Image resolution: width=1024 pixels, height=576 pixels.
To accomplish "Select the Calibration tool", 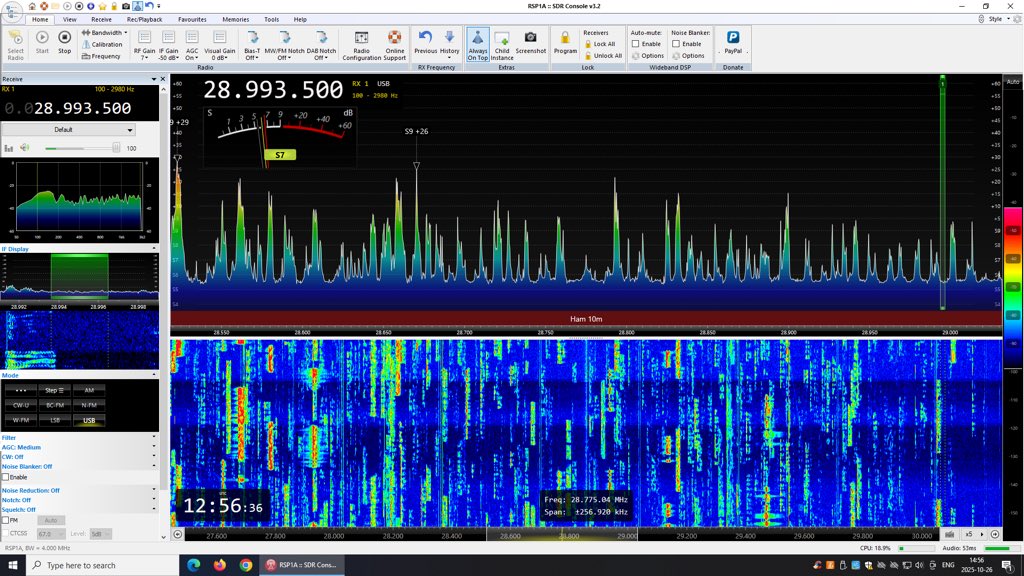I will (x=103, y=44).
